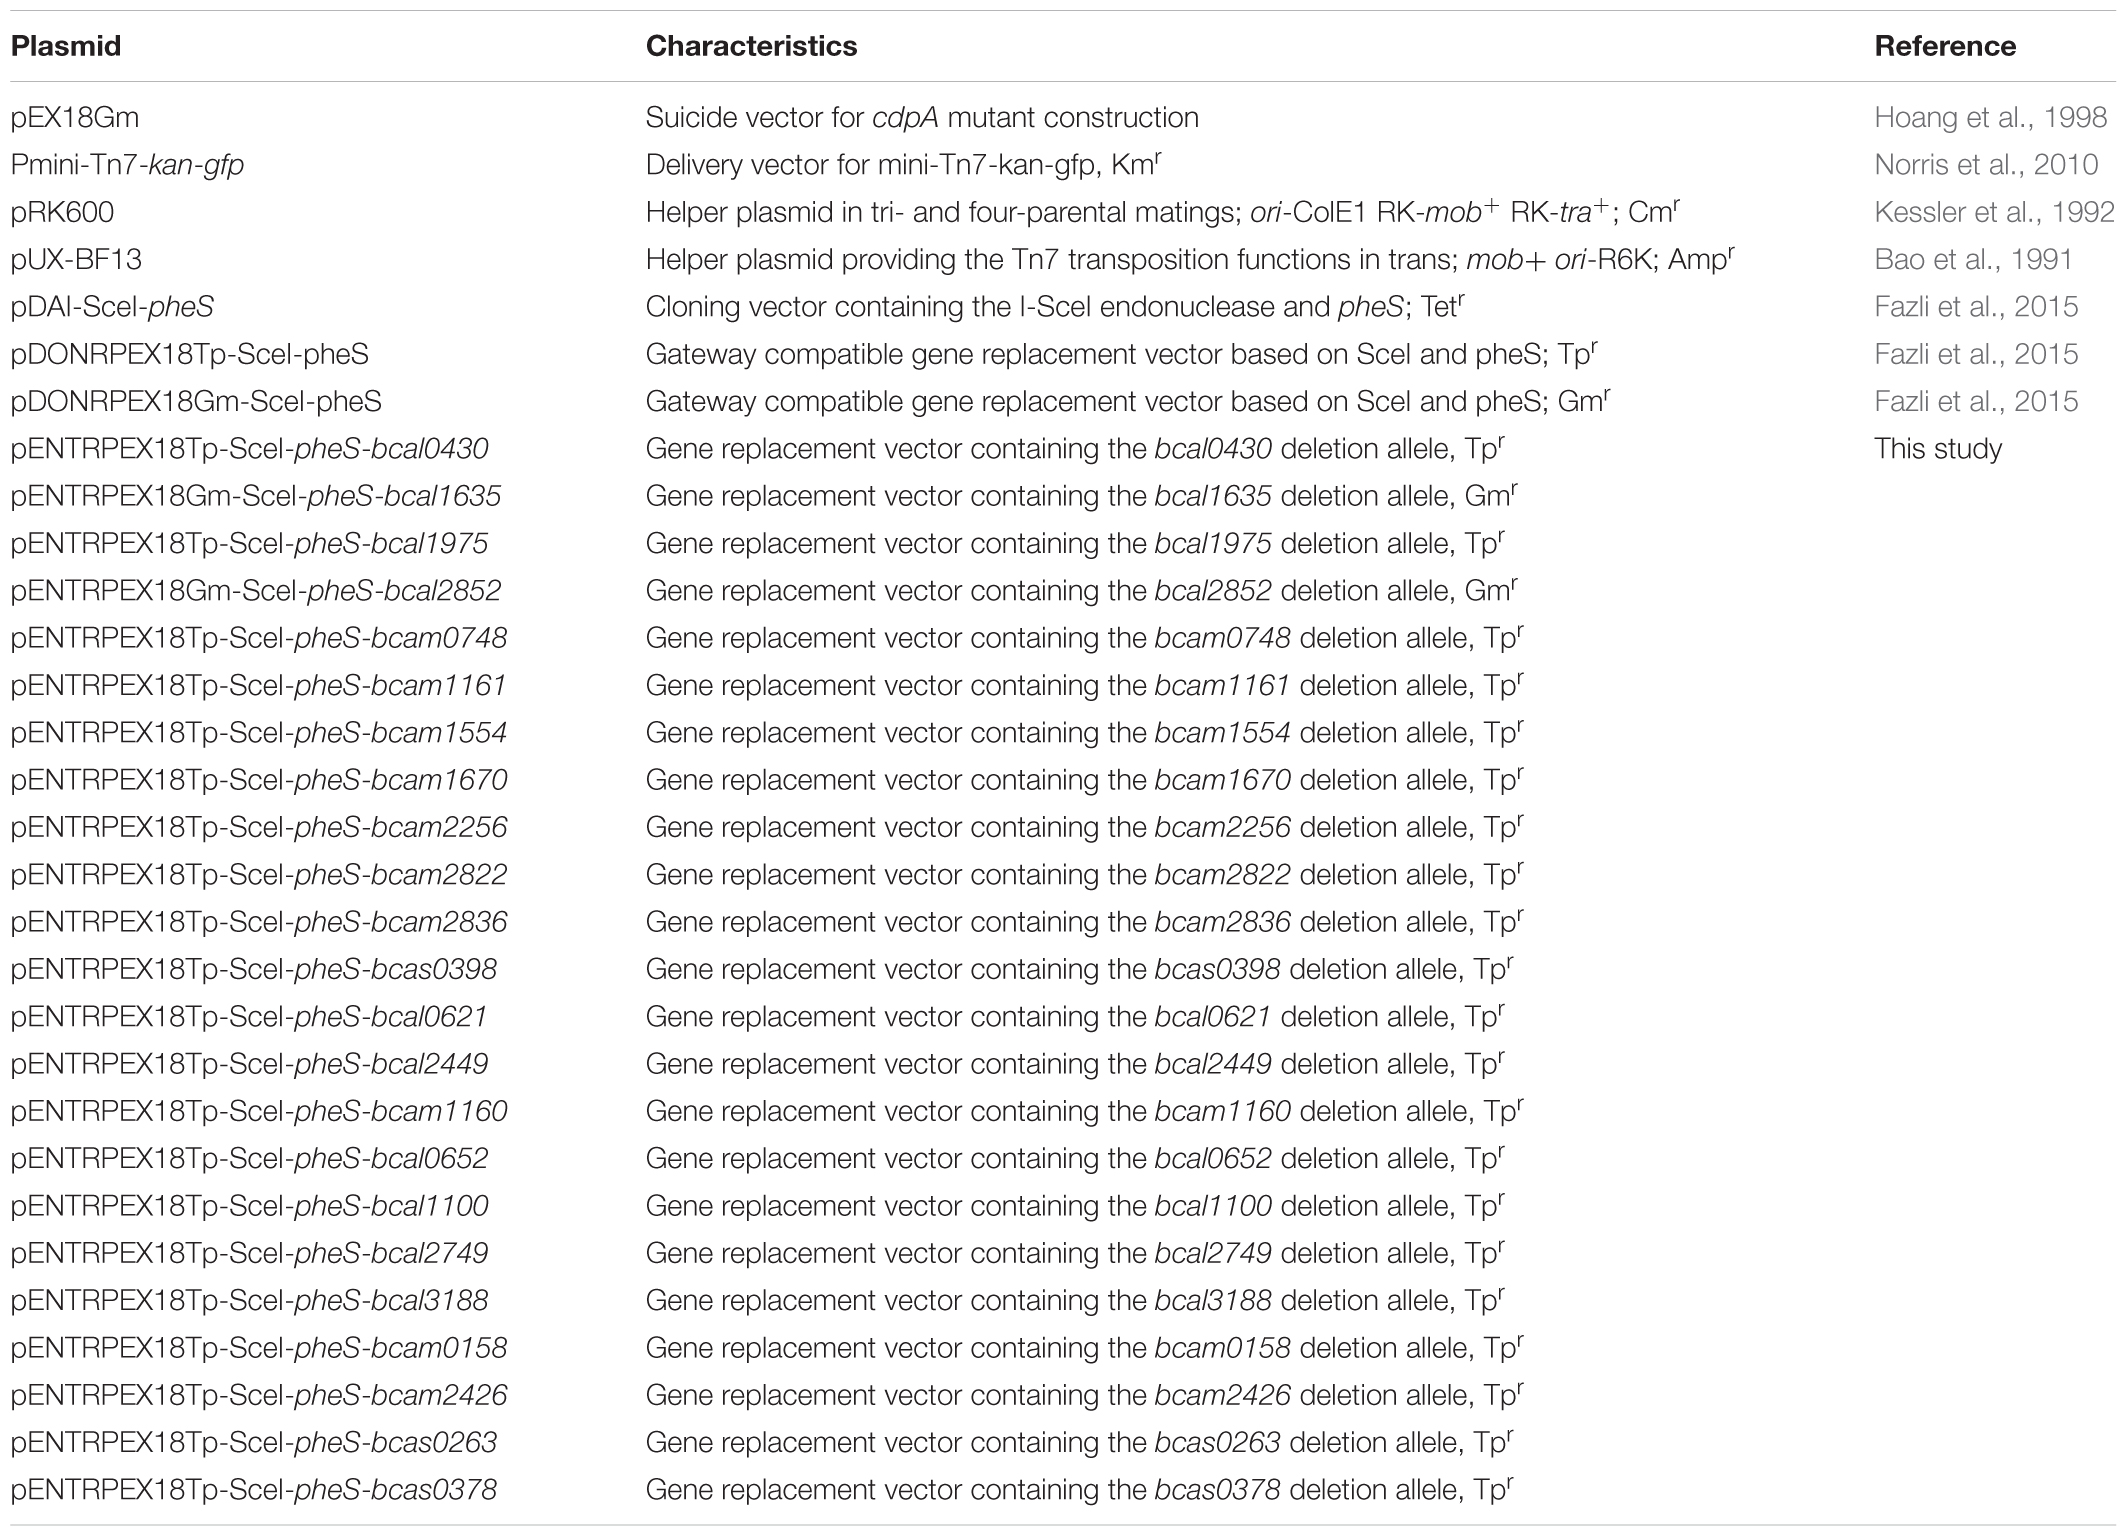
Task: Click Fazli et al., 2015 beside pDONRPEX18Gm-SceI-pheS
Action: coord(1976,402)
